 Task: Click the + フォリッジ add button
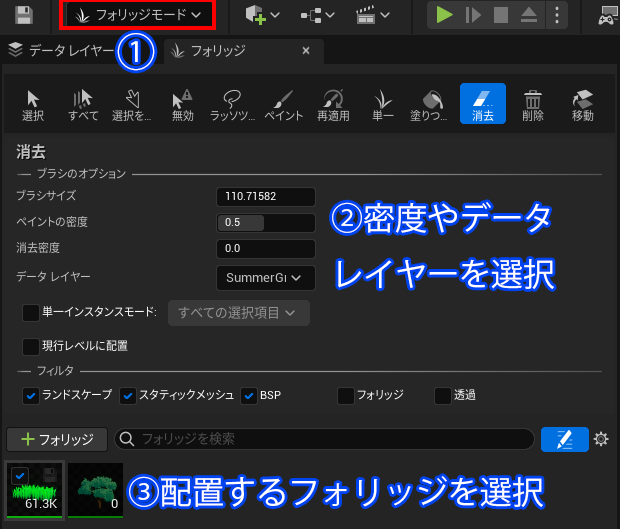[x=57, y=439]
